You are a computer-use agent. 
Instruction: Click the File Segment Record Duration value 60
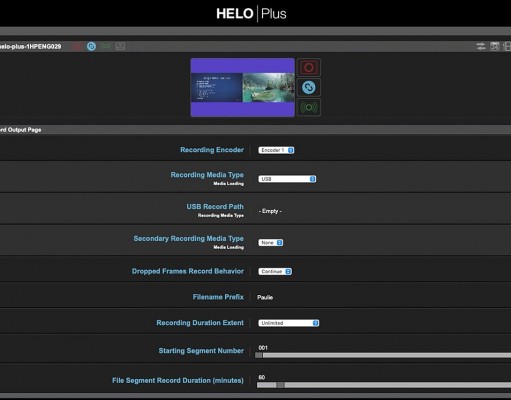click(x=262, y=377)
